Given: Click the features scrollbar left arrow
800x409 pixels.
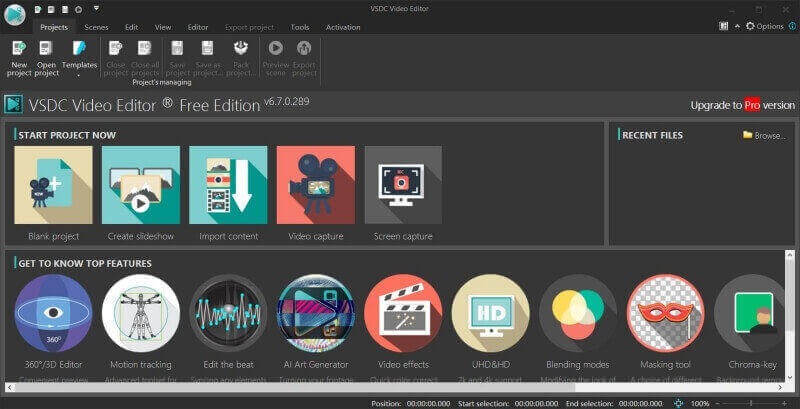Looking at the screenshot, I should pyautogui.click(x=9, y=388).
